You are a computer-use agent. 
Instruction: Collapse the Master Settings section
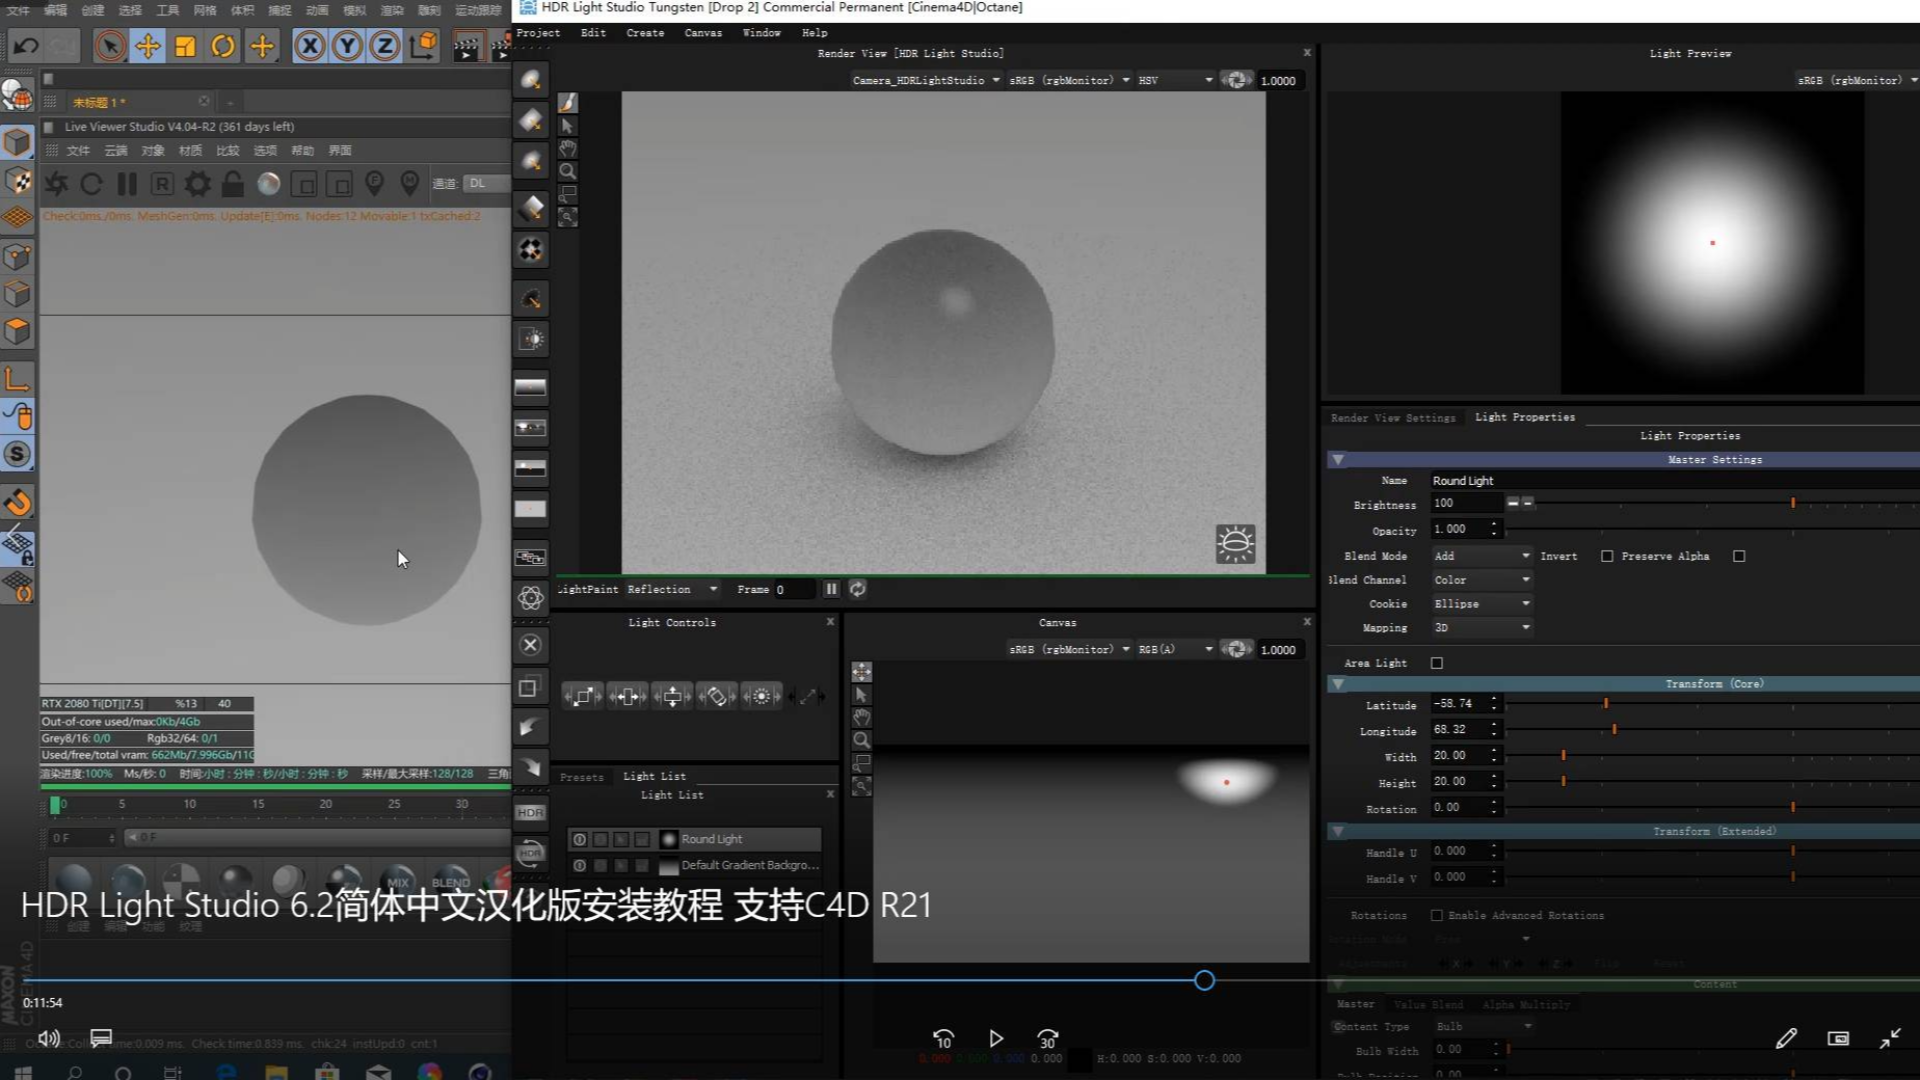(1338, 460)
